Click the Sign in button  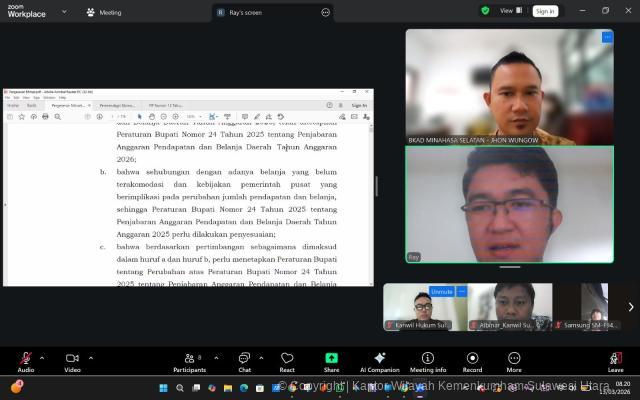pyautogui.click(x=545, y=11)
